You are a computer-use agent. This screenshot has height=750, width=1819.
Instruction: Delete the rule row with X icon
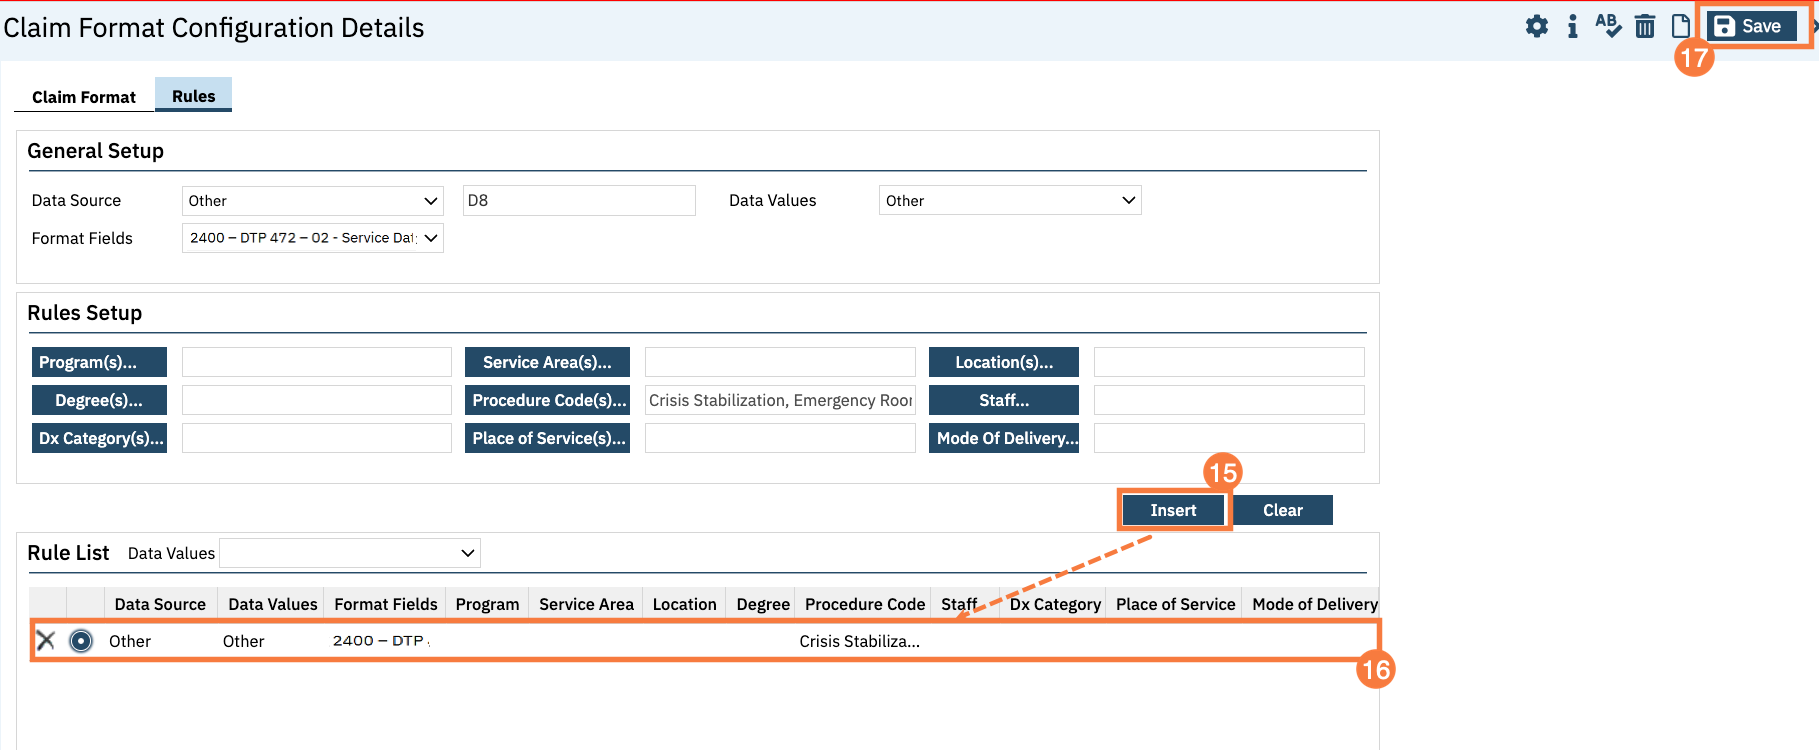click(x=46, y=641)
